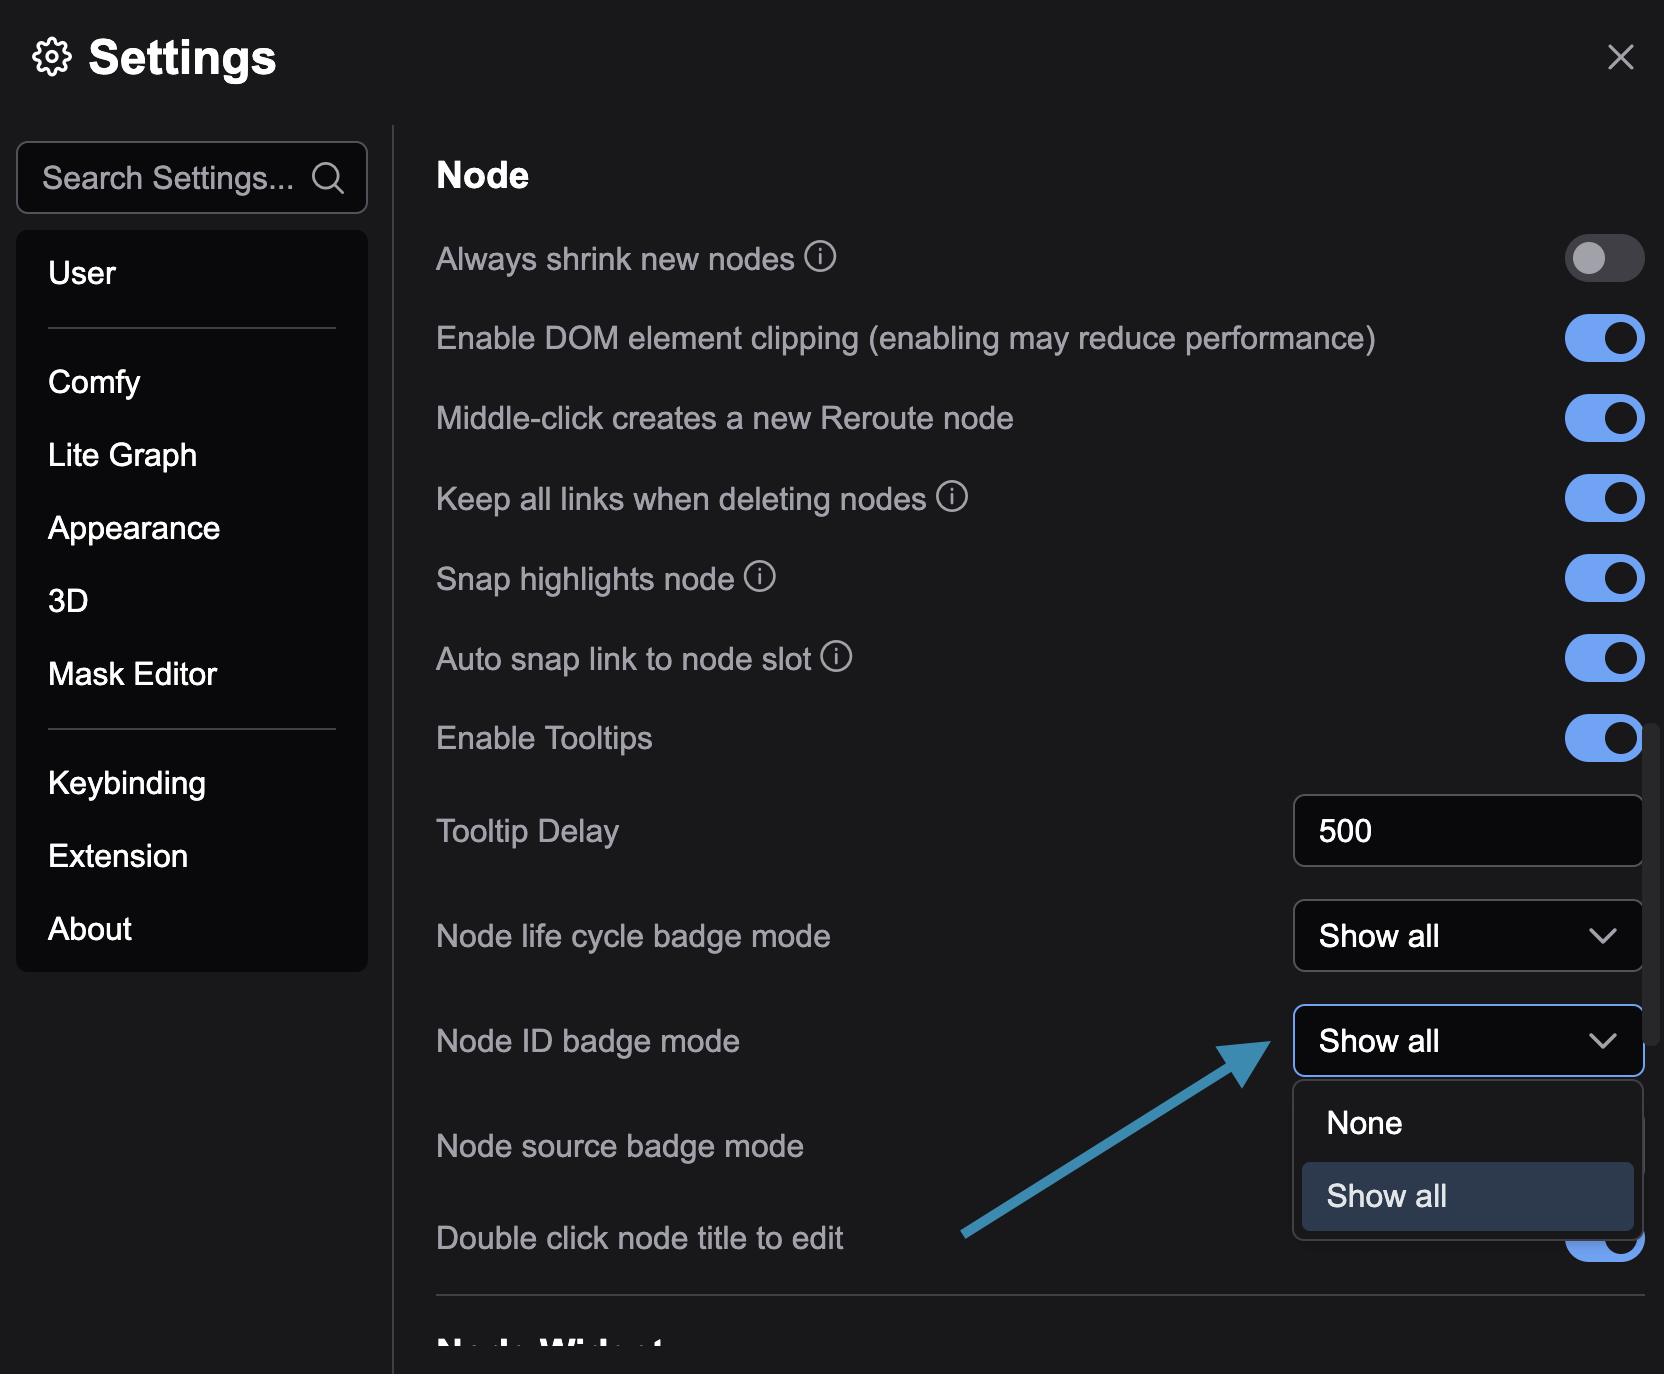The width and height of the screenshot is (1664, 1374).
Task: Click info icon beside Always shrink new nodes
Action: tap(820, 257)
